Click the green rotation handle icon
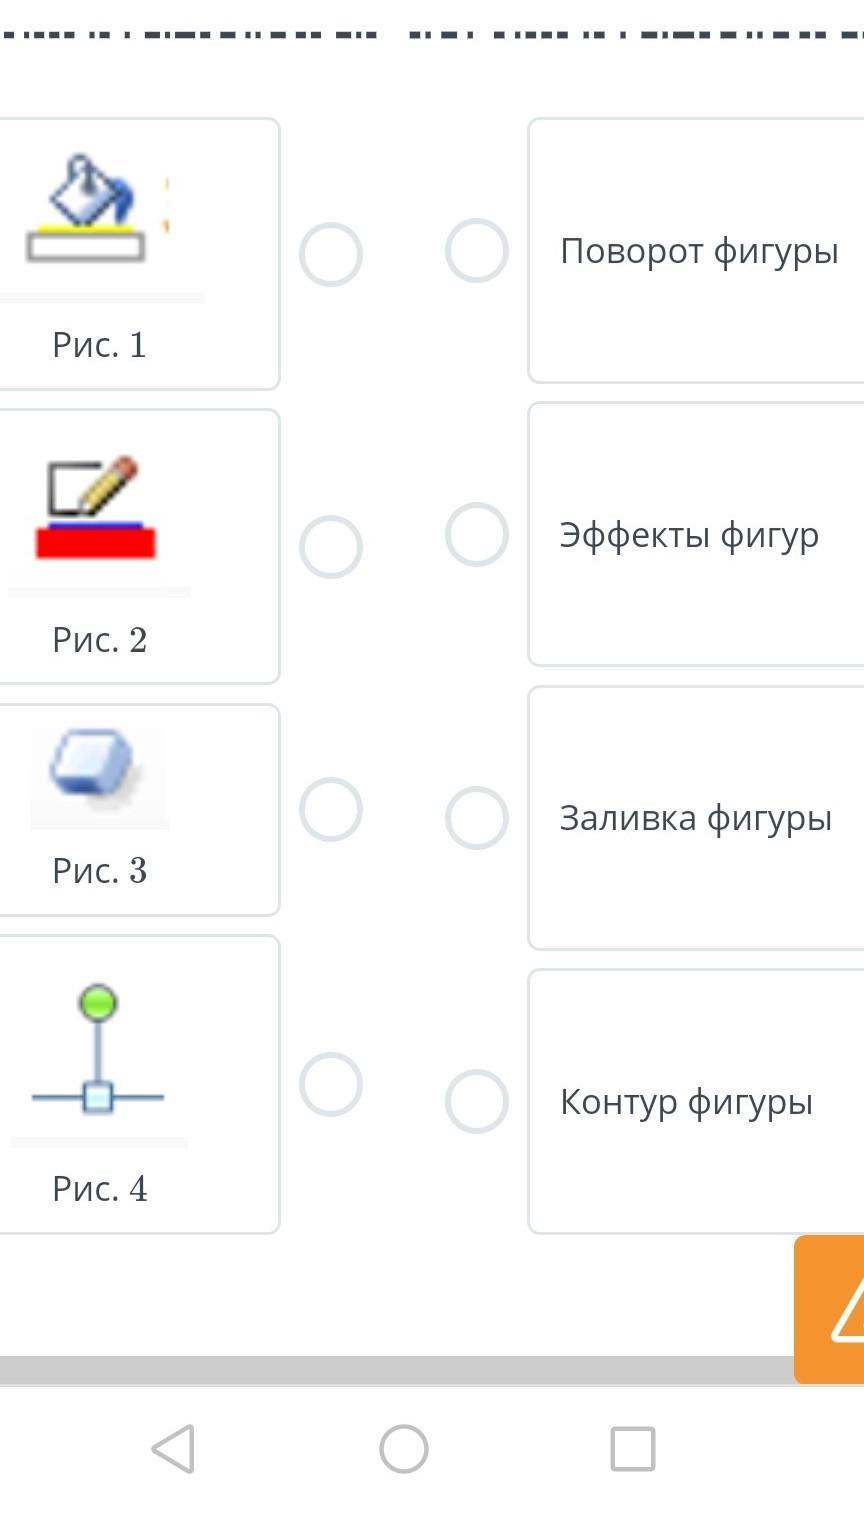The image size is (864, 1514). click(x=98, y=1003)
